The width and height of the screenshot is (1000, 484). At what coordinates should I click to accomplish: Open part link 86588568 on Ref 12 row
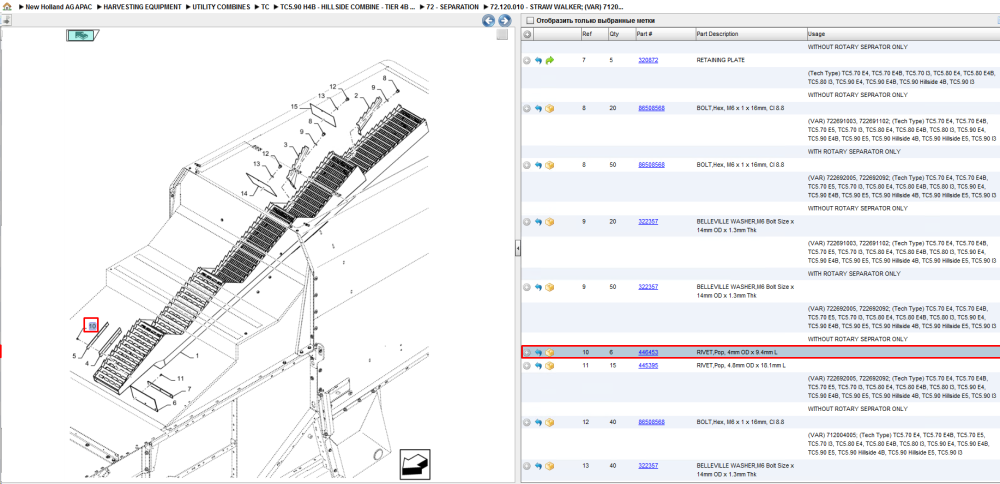651,422
